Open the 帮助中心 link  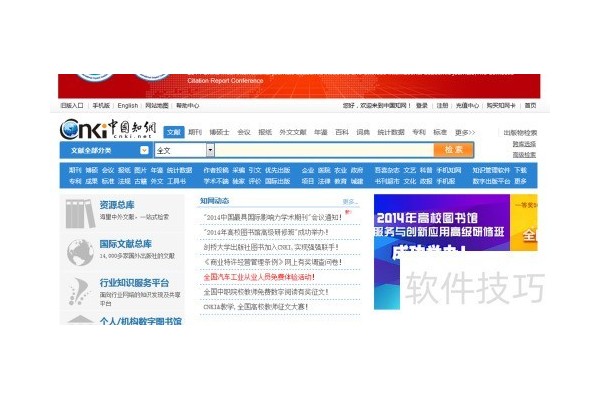[188, 105]
